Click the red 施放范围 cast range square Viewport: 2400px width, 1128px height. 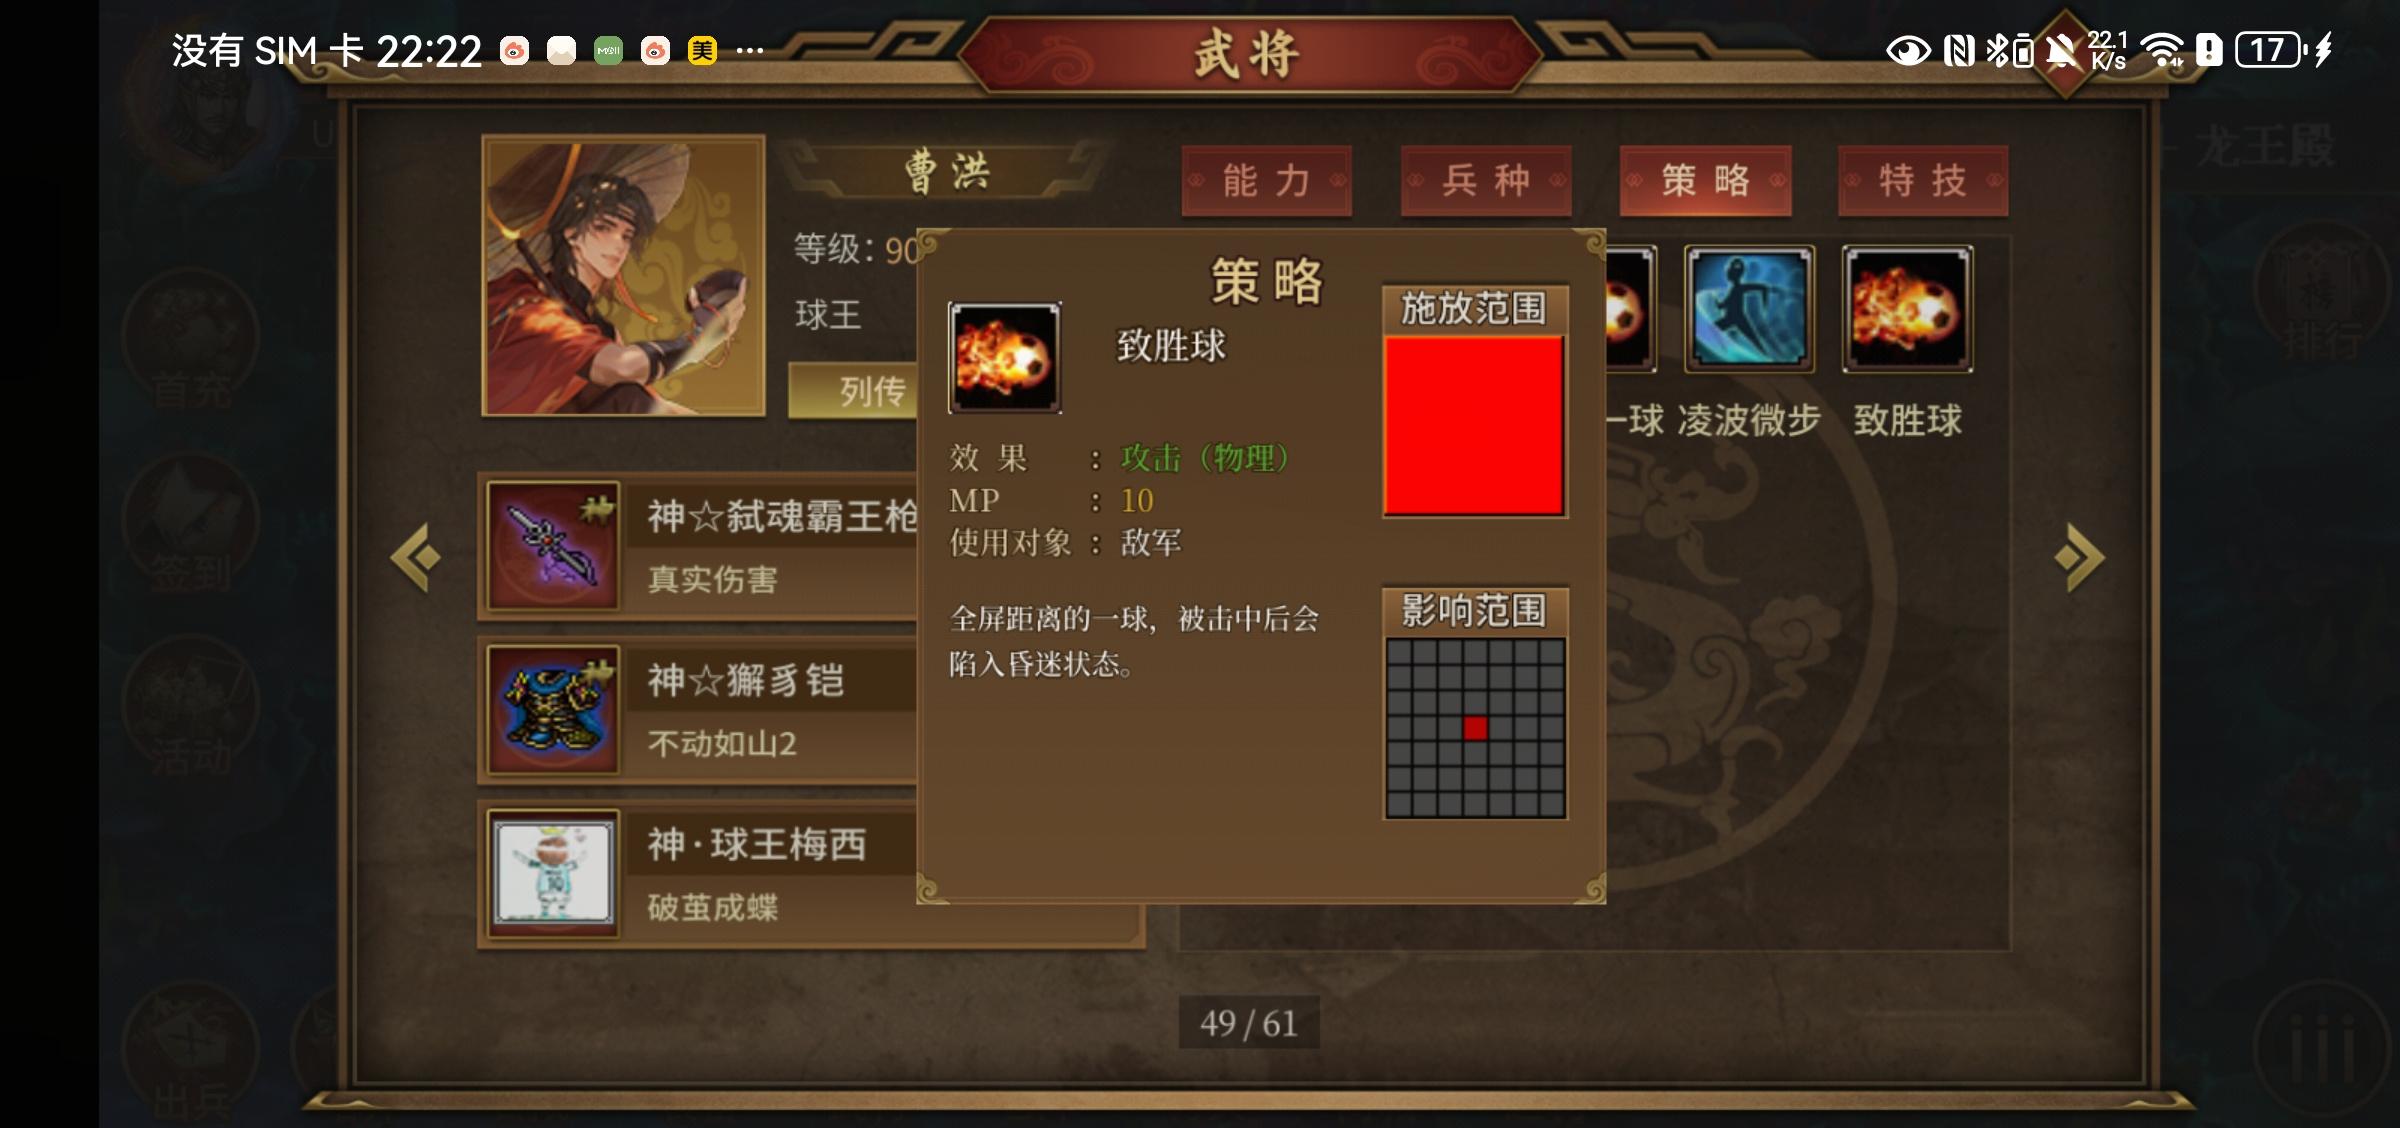tap(1474, 426)
